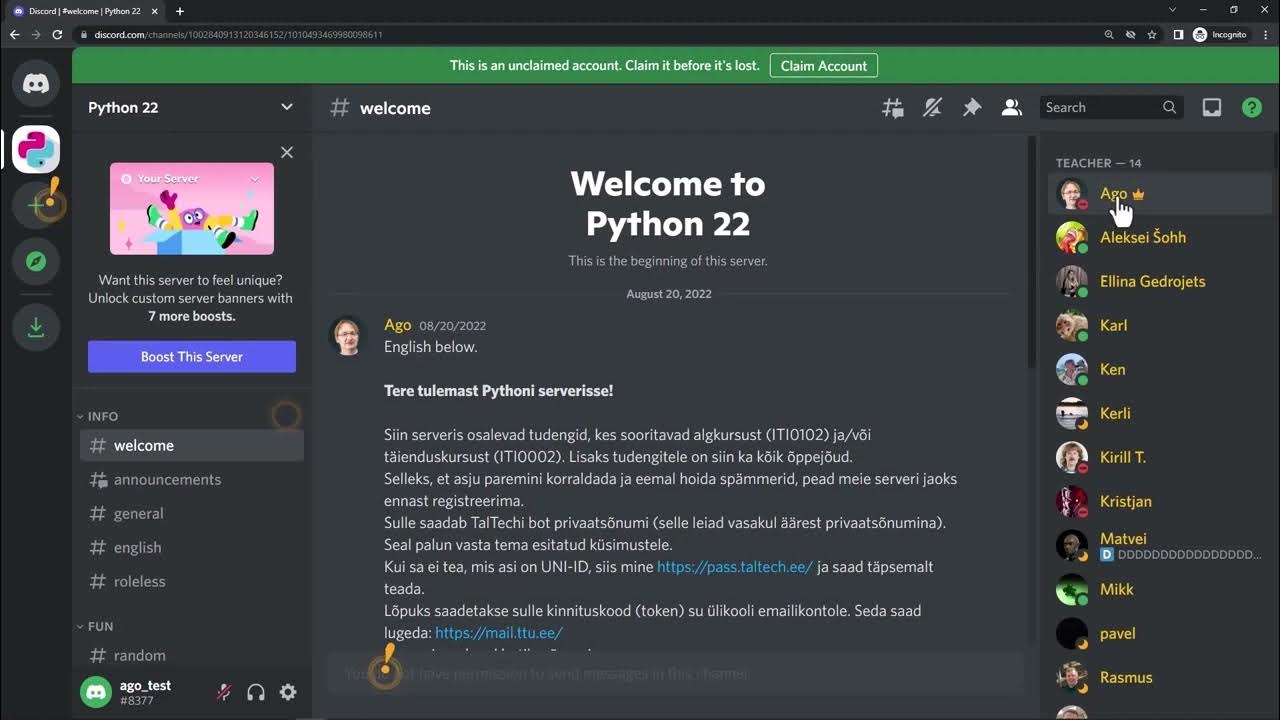Click browser tab search chevron
1280x720 pixels.
pyautogui.click(x=1173, y=10)
